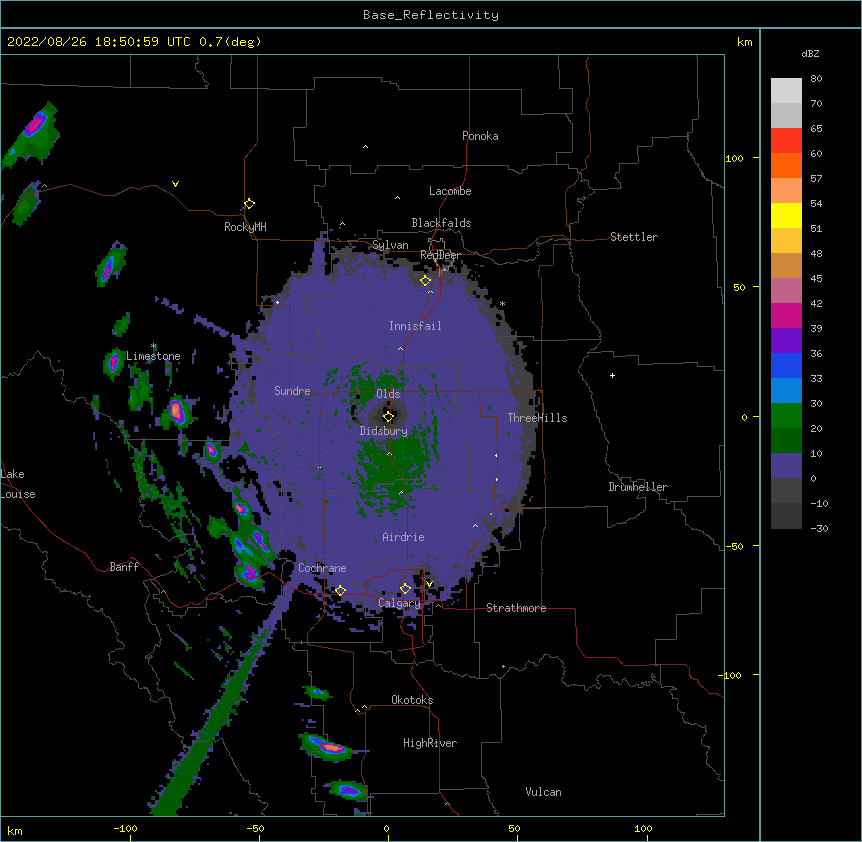Screen dimensions: 862x842
Task: Select the -30 value in the dBZ legend
Action: point(819,528)
